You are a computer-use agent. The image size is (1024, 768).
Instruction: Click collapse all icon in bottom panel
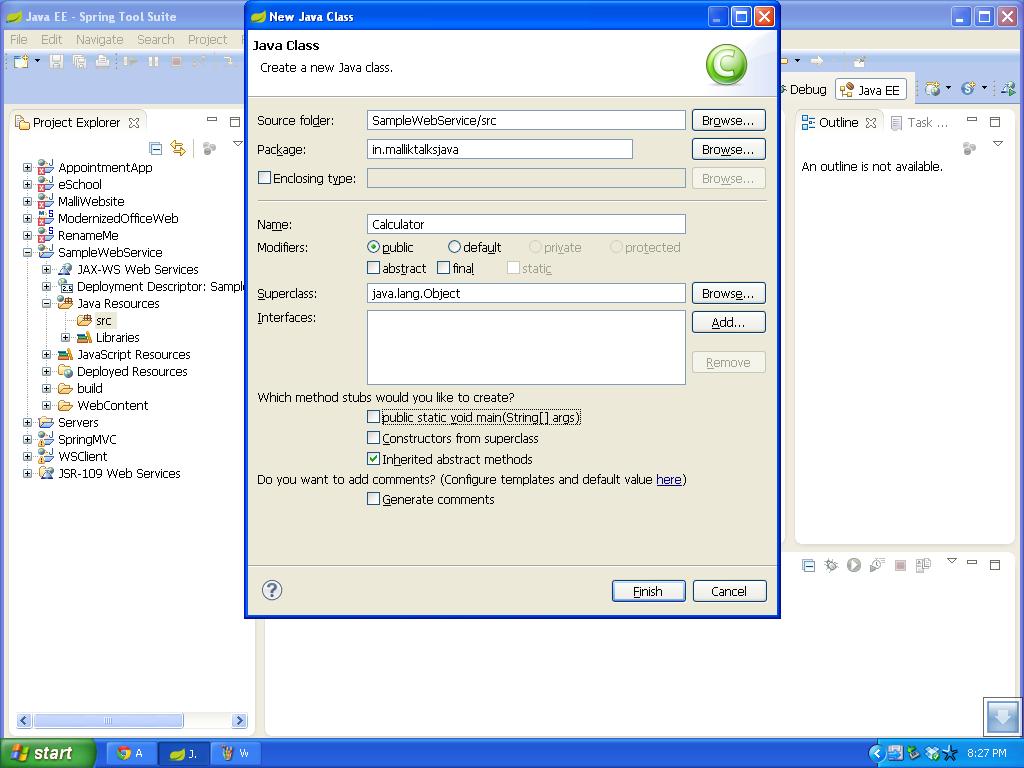808,566
